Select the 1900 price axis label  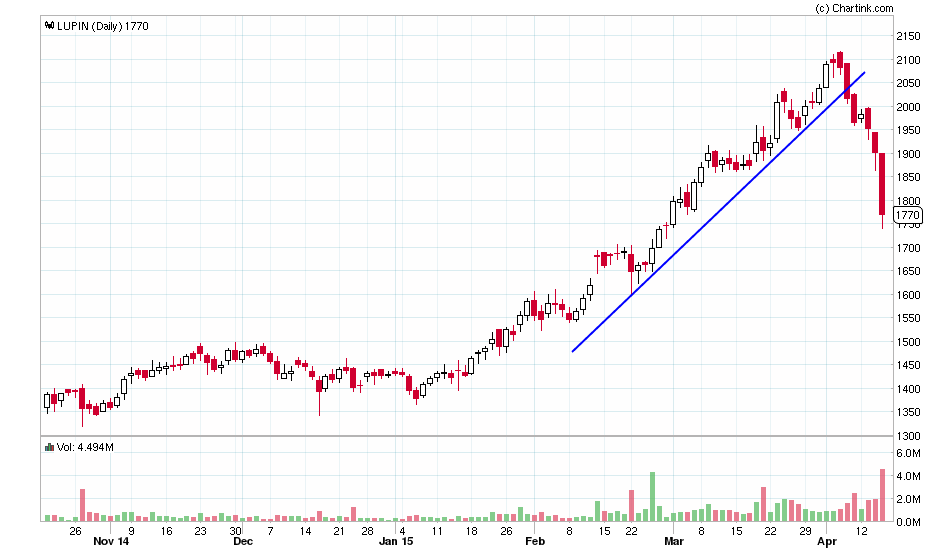pyautogui.click(x=908, y=154)
